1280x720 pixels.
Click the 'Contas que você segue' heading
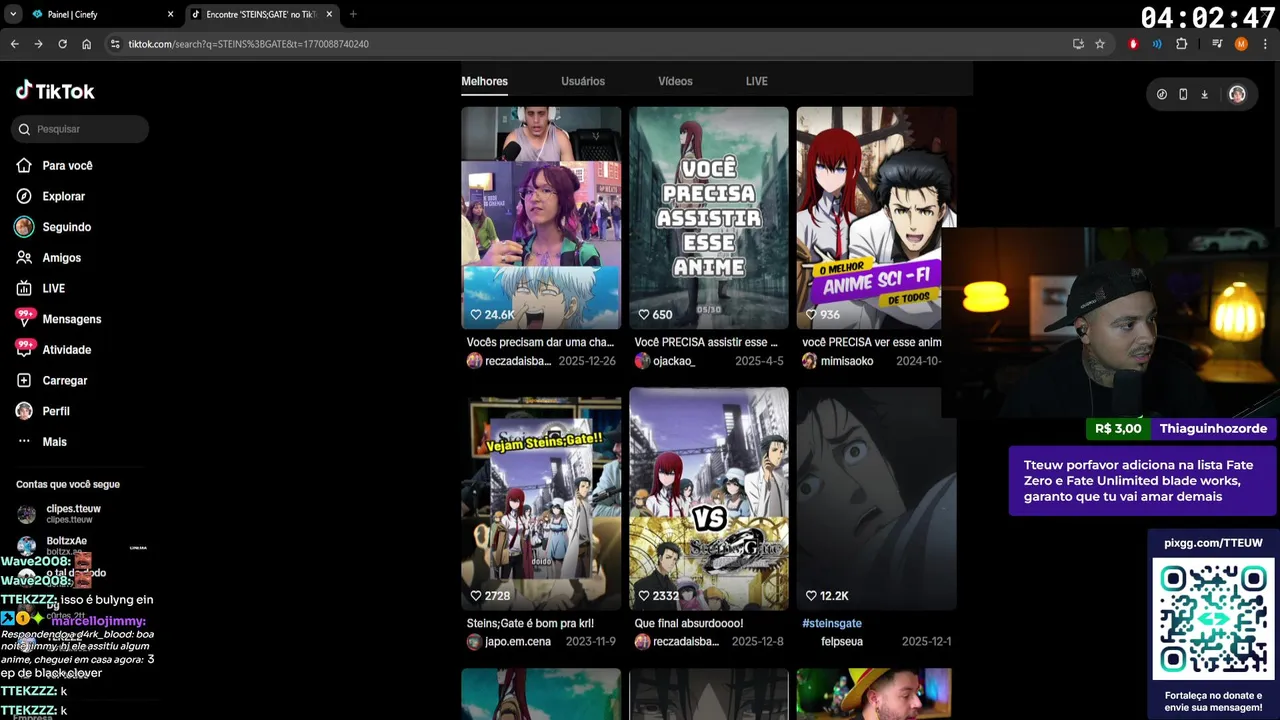tap(68, 484)
